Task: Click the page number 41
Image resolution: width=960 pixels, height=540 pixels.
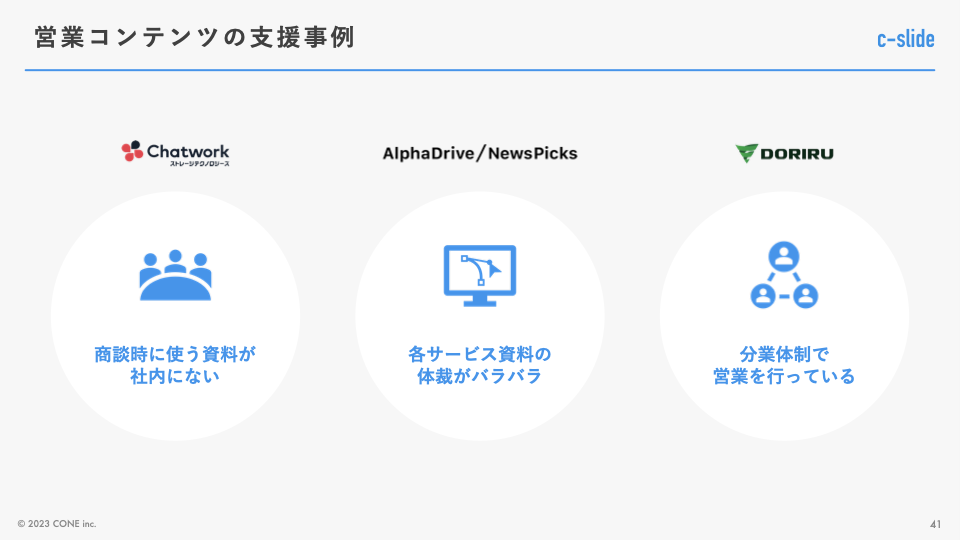Action: pyautogui.click(x=935, y=524)
